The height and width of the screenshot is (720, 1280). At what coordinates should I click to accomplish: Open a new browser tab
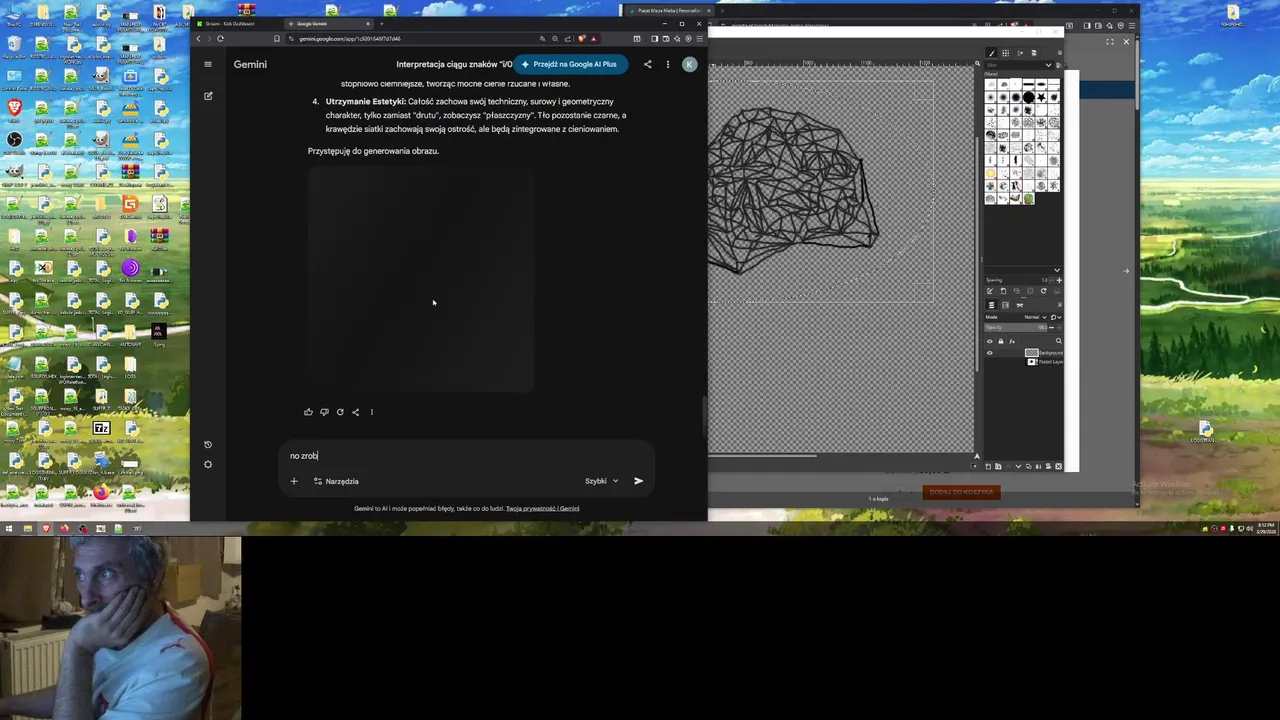(381, 23)
